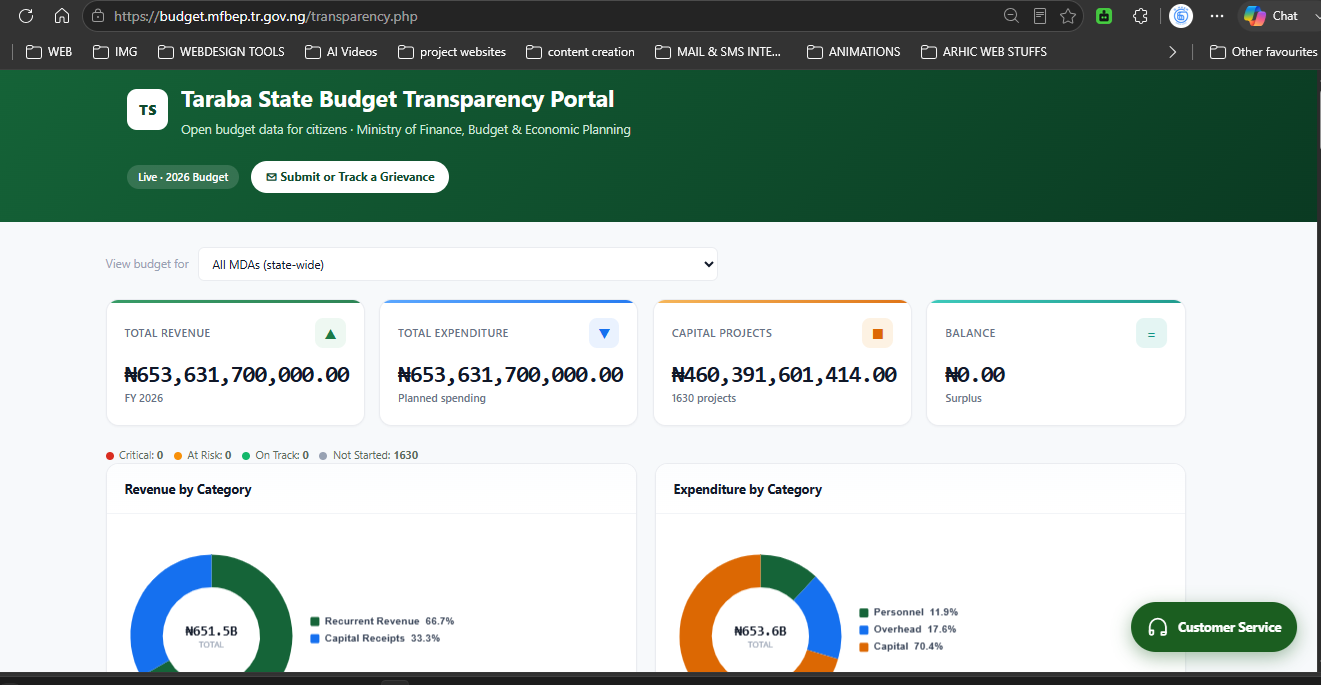Click the browser refresh icon
This screenshot has height=685, width=1321.
26,16
